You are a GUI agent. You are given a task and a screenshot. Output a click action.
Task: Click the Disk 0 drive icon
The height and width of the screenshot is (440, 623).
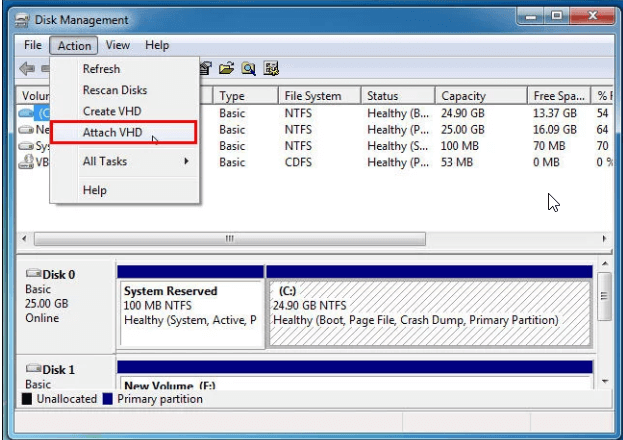point(33,274)
